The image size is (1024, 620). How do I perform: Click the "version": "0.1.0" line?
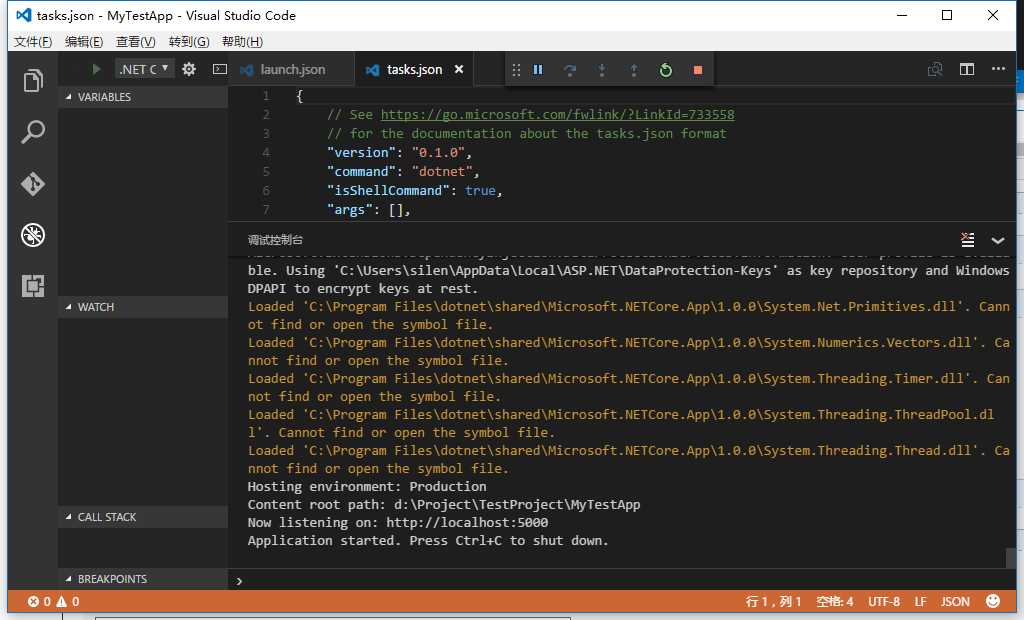(x=399, y=153)
